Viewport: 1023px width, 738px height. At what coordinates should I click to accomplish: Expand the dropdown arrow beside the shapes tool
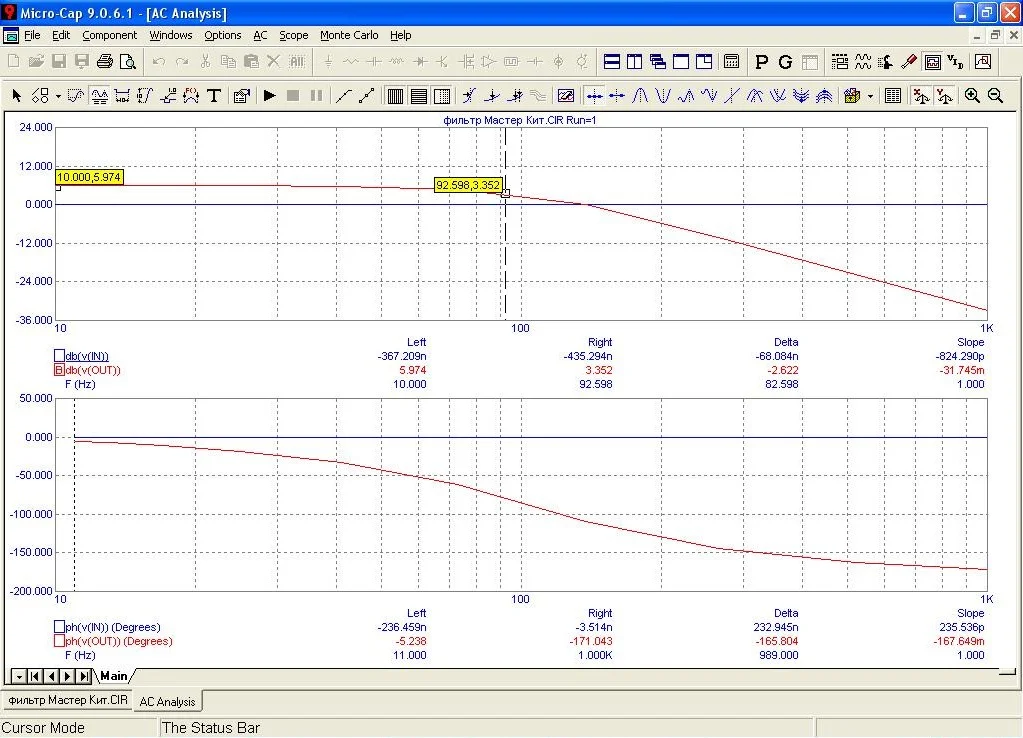[58, 96]
